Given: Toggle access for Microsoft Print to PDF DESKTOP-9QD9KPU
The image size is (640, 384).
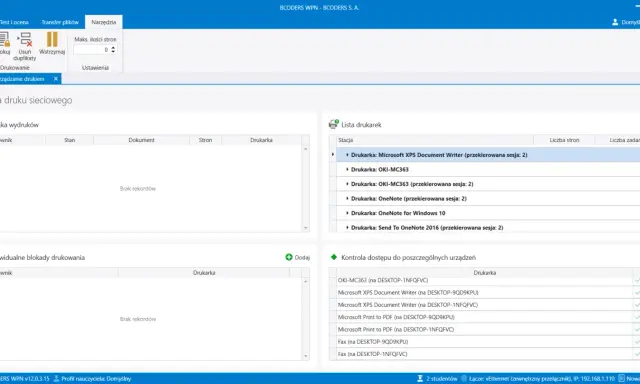Looking at the screenshot, I should pyautogui.click(x=636, y=317).
